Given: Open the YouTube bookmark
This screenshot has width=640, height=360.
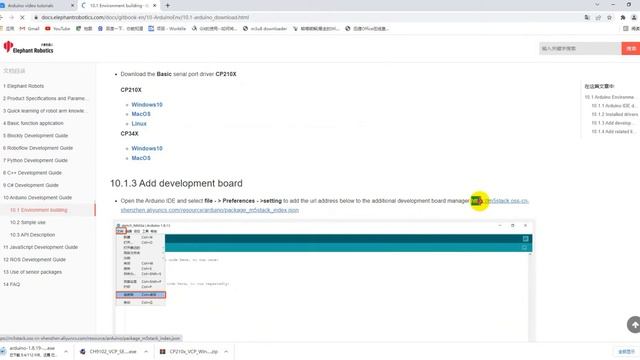Looking at the screenshot, I should [x=58, y=29].
